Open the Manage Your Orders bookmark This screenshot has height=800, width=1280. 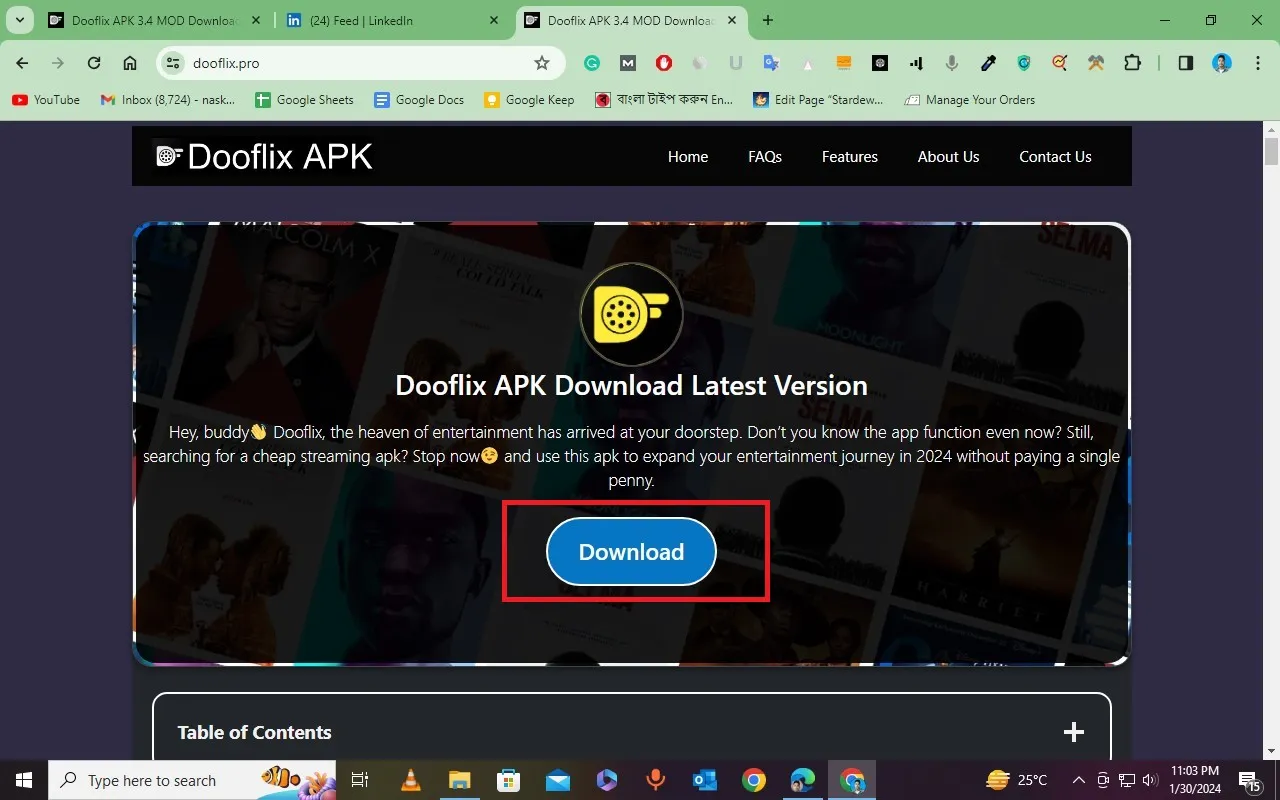tap(969, 99)
